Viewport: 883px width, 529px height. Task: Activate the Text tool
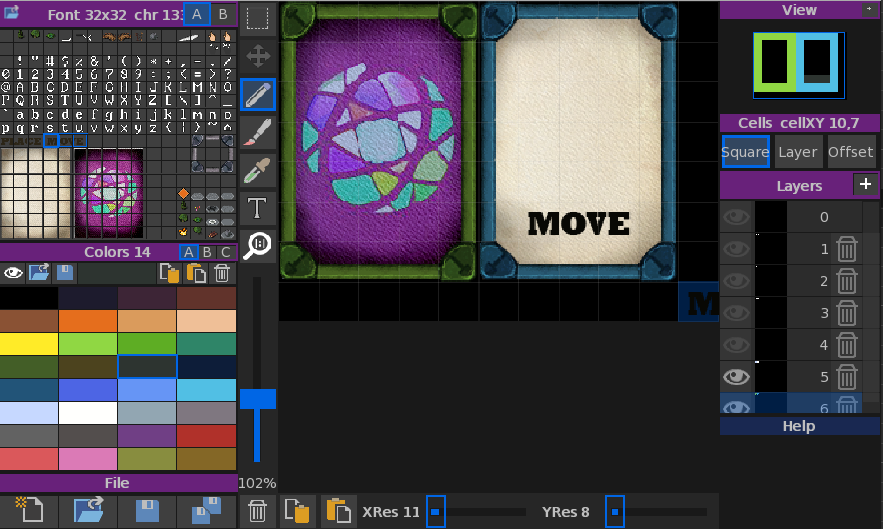(258, 208)
